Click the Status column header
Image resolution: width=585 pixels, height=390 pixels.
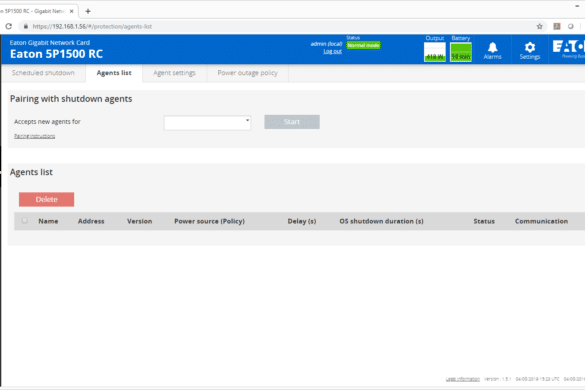484,221
